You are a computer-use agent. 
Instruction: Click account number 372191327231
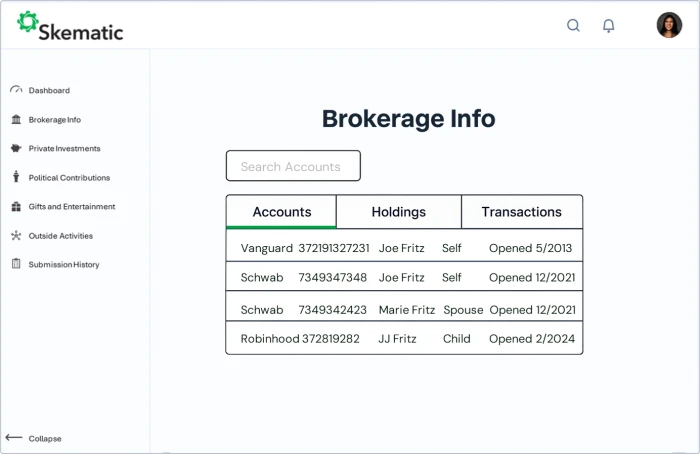click(x=333, y=248)
